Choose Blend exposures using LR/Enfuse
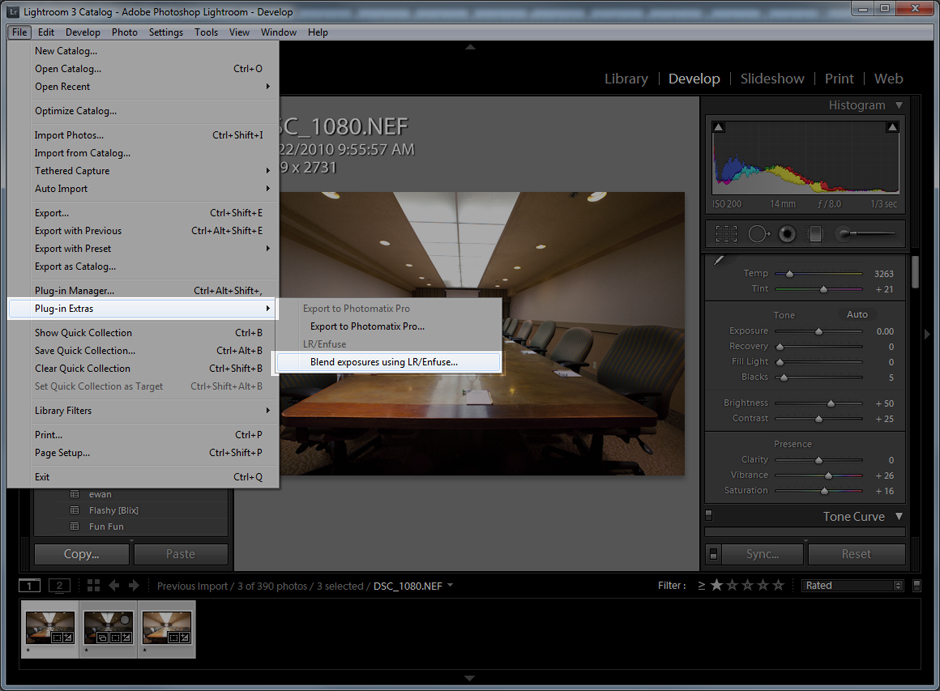This screenshot has height=691, width=940. point(388,362)
